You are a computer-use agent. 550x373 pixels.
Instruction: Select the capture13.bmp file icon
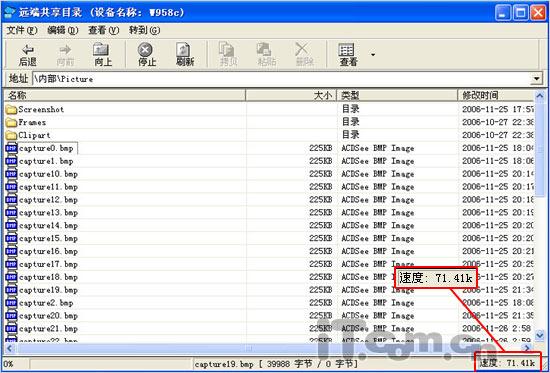(12, 213)
